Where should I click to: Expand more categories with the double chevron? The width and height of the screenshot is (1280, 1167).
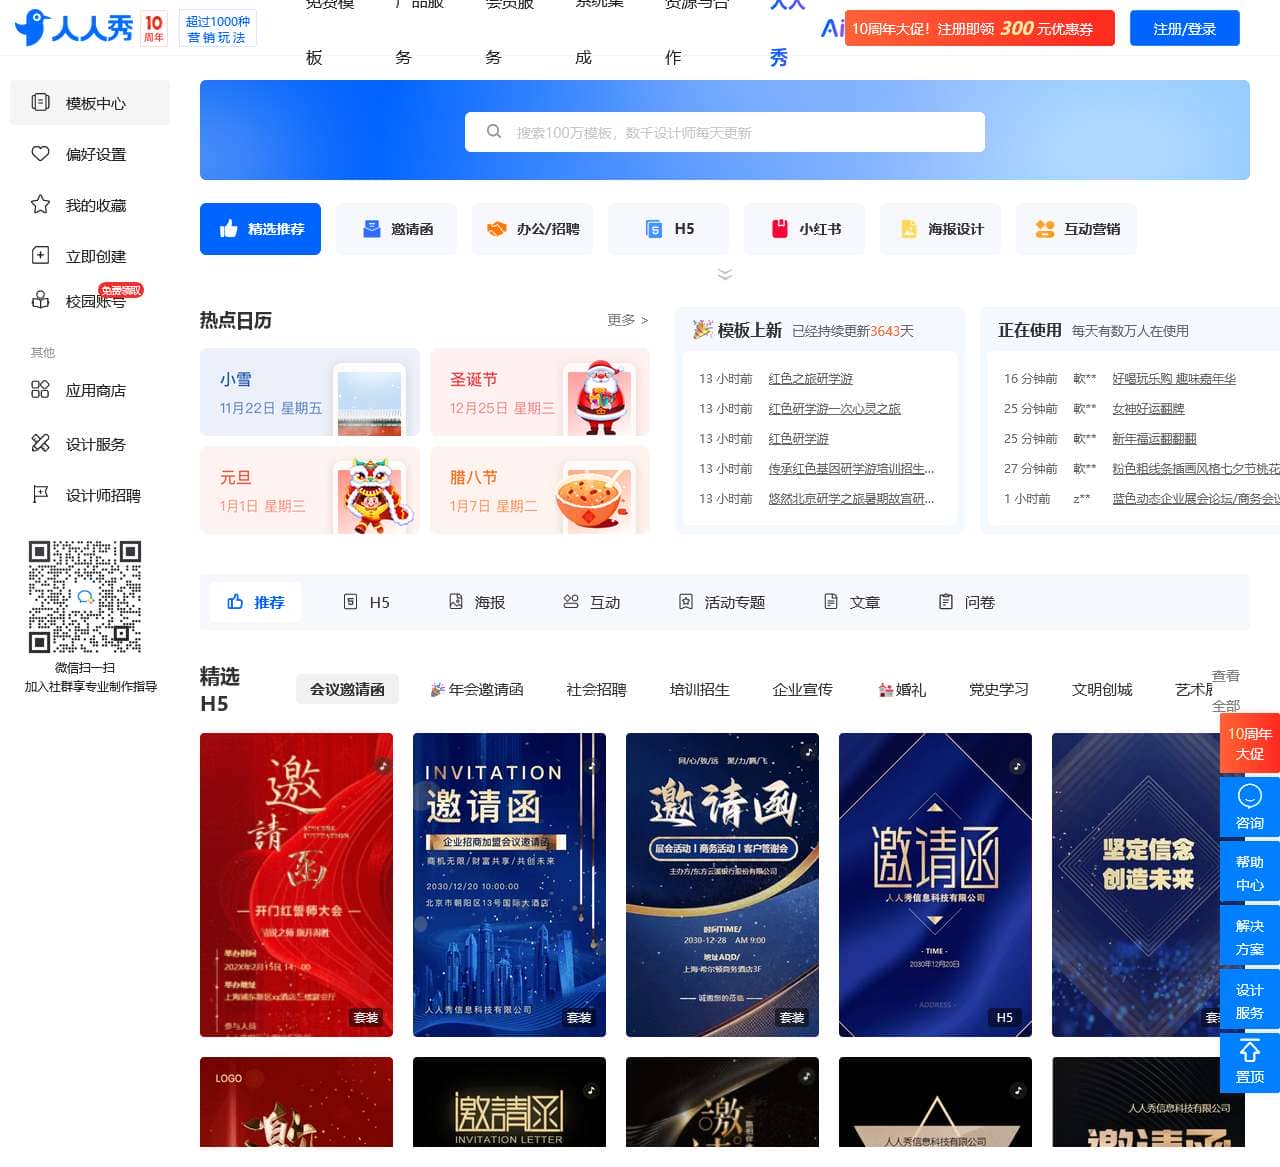[x=725, y=274]
